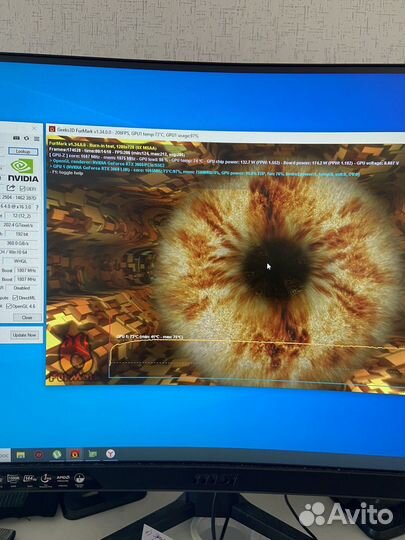Click the Close button in GPU-Z

tap(27, 317)
